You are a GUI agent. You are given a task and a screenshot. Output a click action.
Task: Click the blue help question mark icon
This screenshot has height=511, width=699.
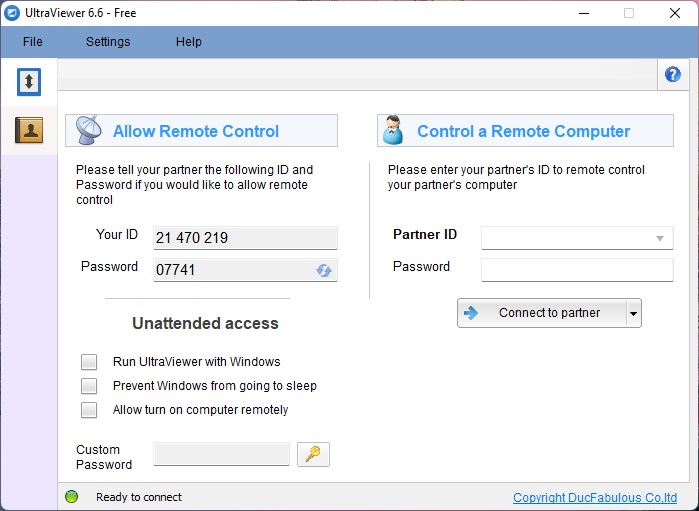click(x=672, y=74)
